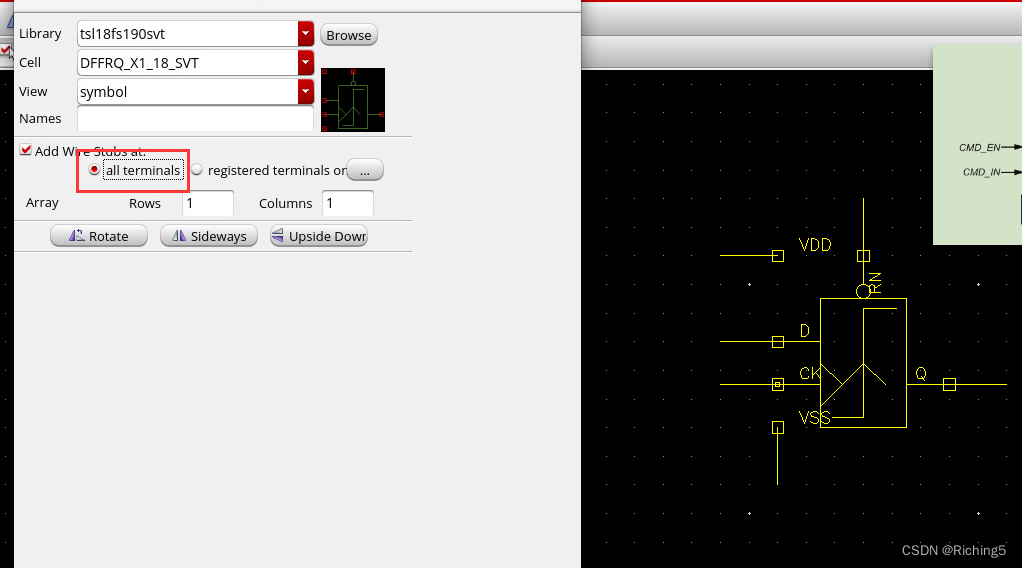This screenshot has width=1022, height=568.
Task: Click the D pin square on flip-flop symbol
Action: tap(778, 342)
